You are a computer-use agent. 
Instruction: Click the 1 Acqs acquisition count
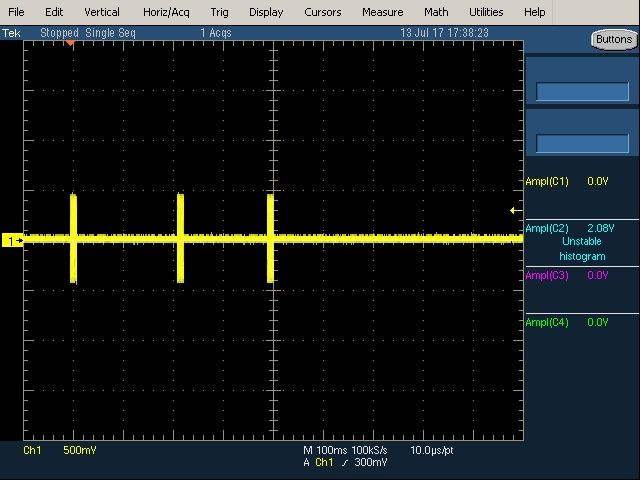click(216, 33)
